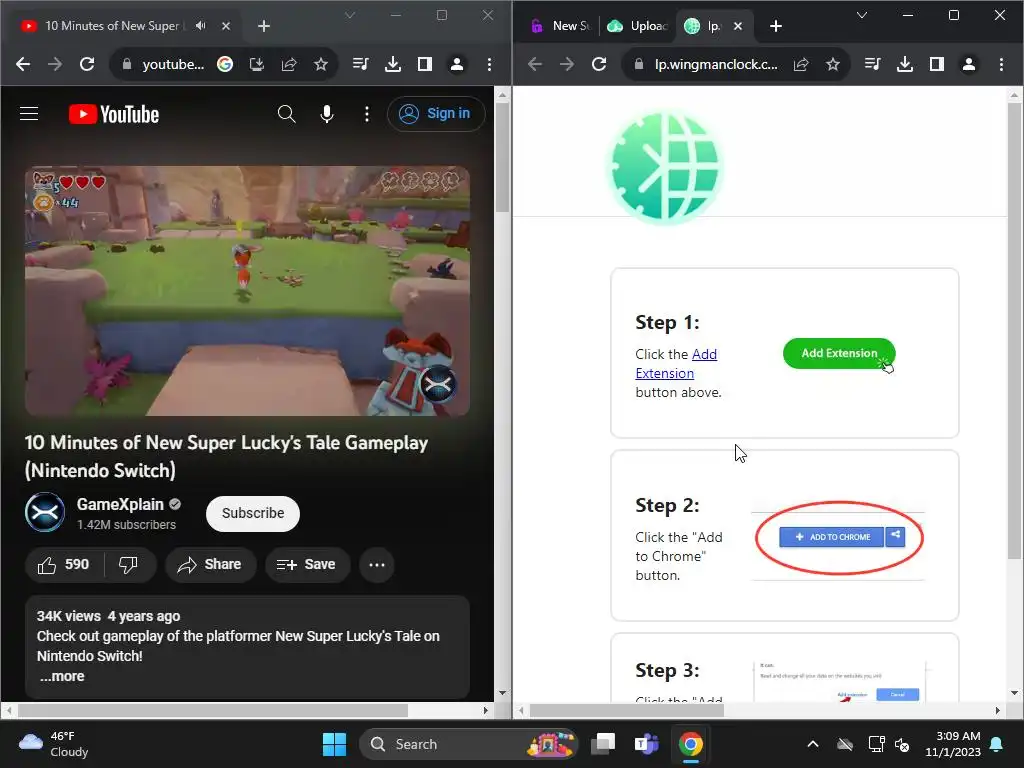Switch to the Upload tab
Viewport: 1024px width, 768px height.
point(638,26)
